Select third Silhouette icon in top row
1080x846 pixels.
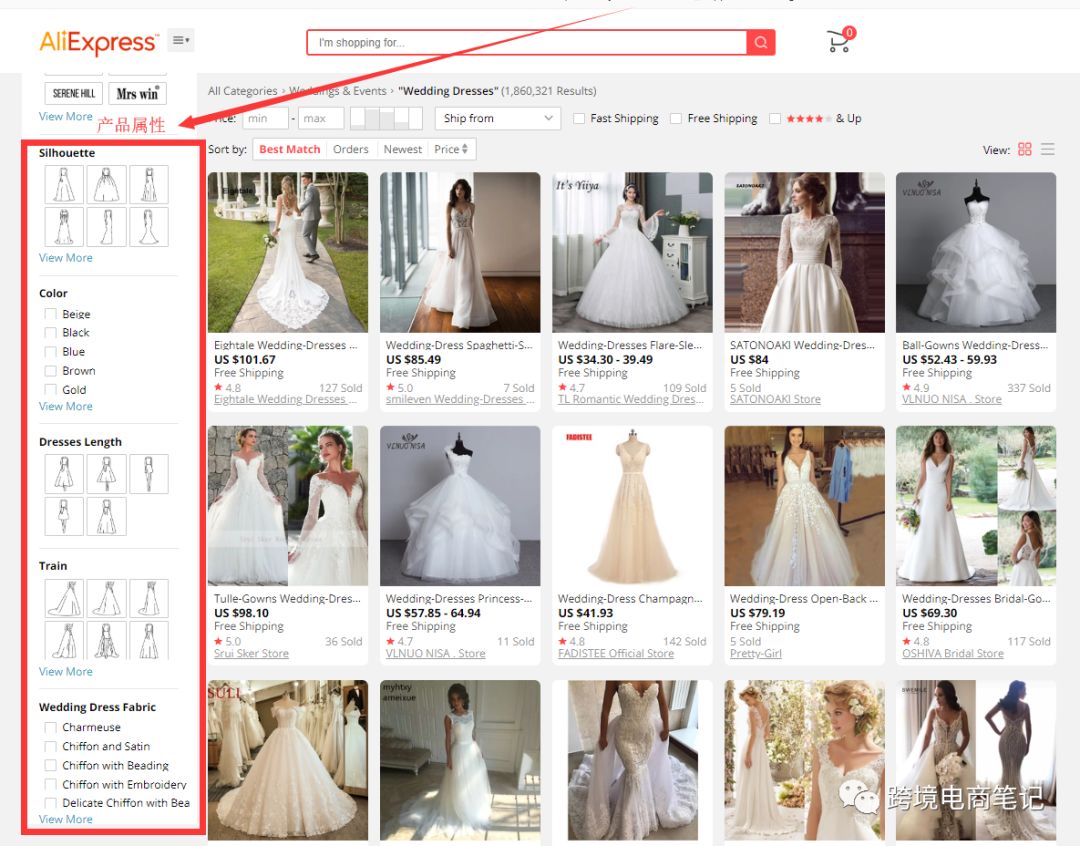coord(149,185)
